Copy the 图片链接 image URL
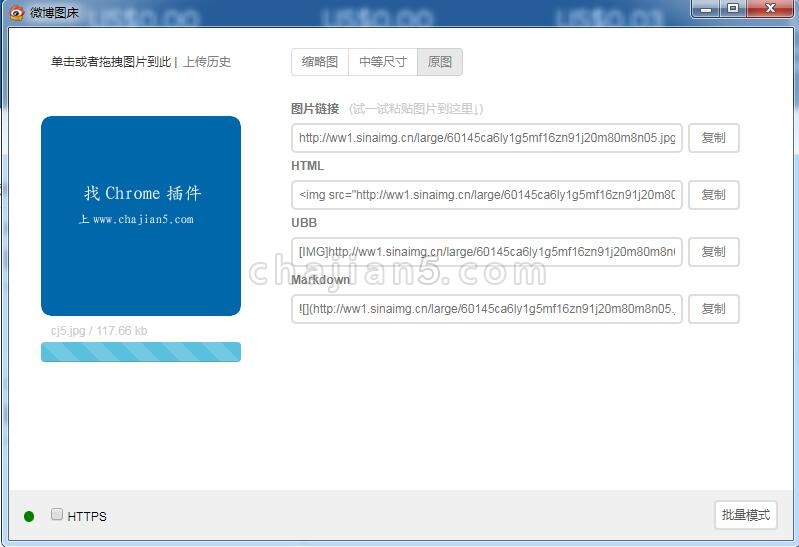Screen dimensions: 799x547 coord(713,138)
